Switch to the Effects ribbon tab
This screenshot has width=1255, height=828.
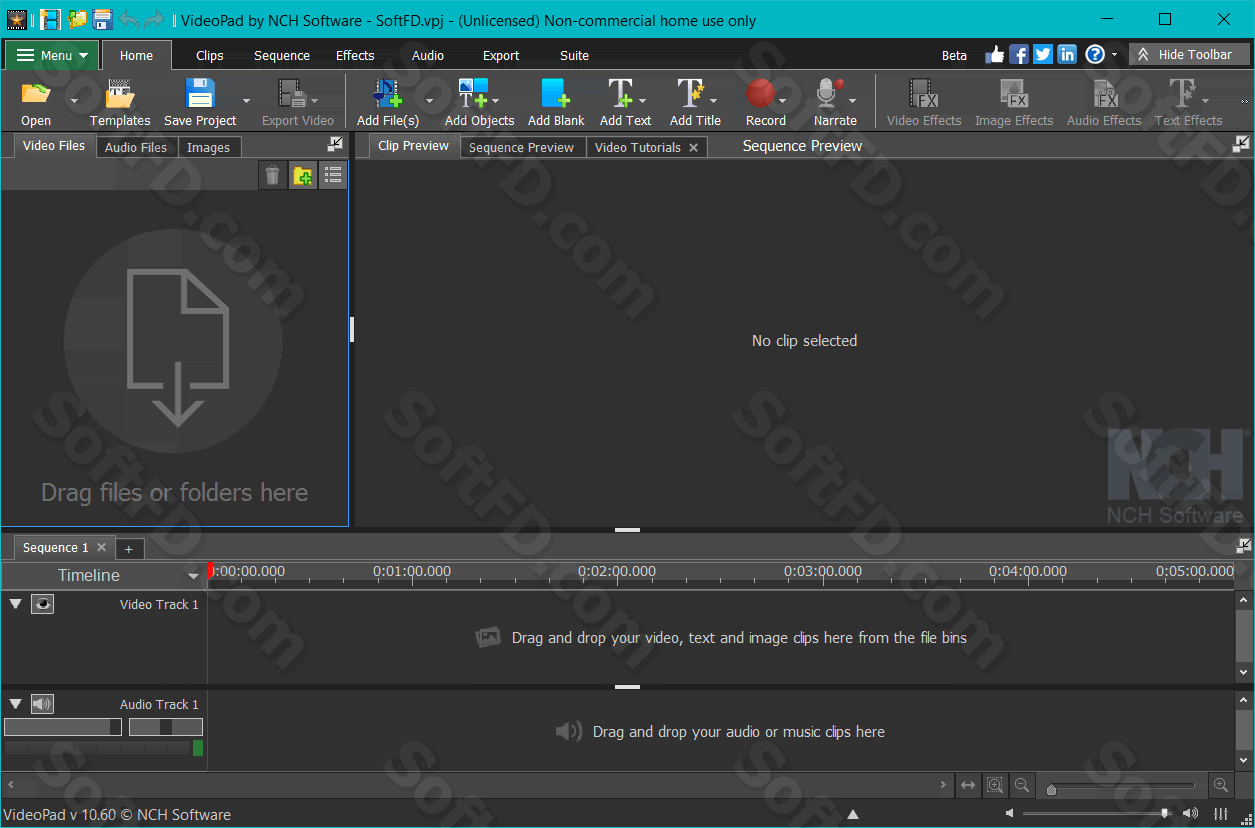click(x=355, y=55)
